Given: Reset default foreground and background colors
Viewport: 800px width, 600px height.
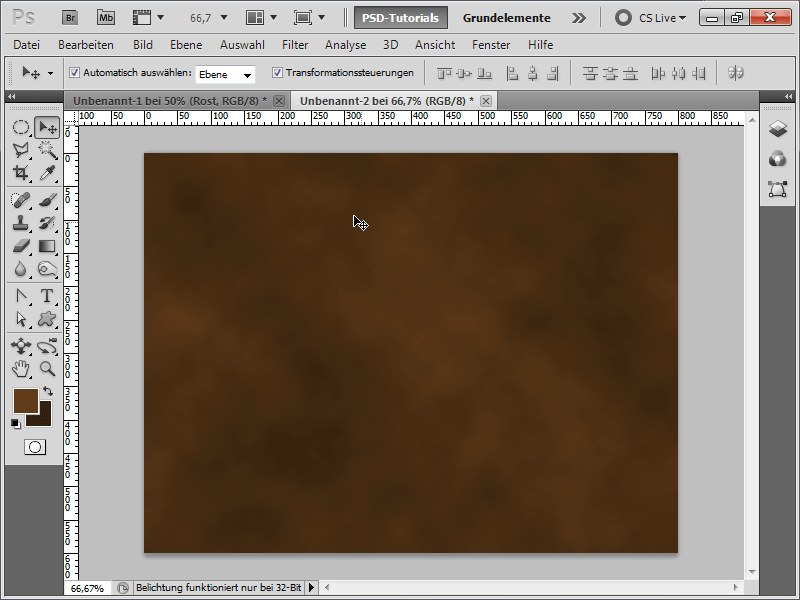Looking at the screenshot, I should click(x=15, y=423).
